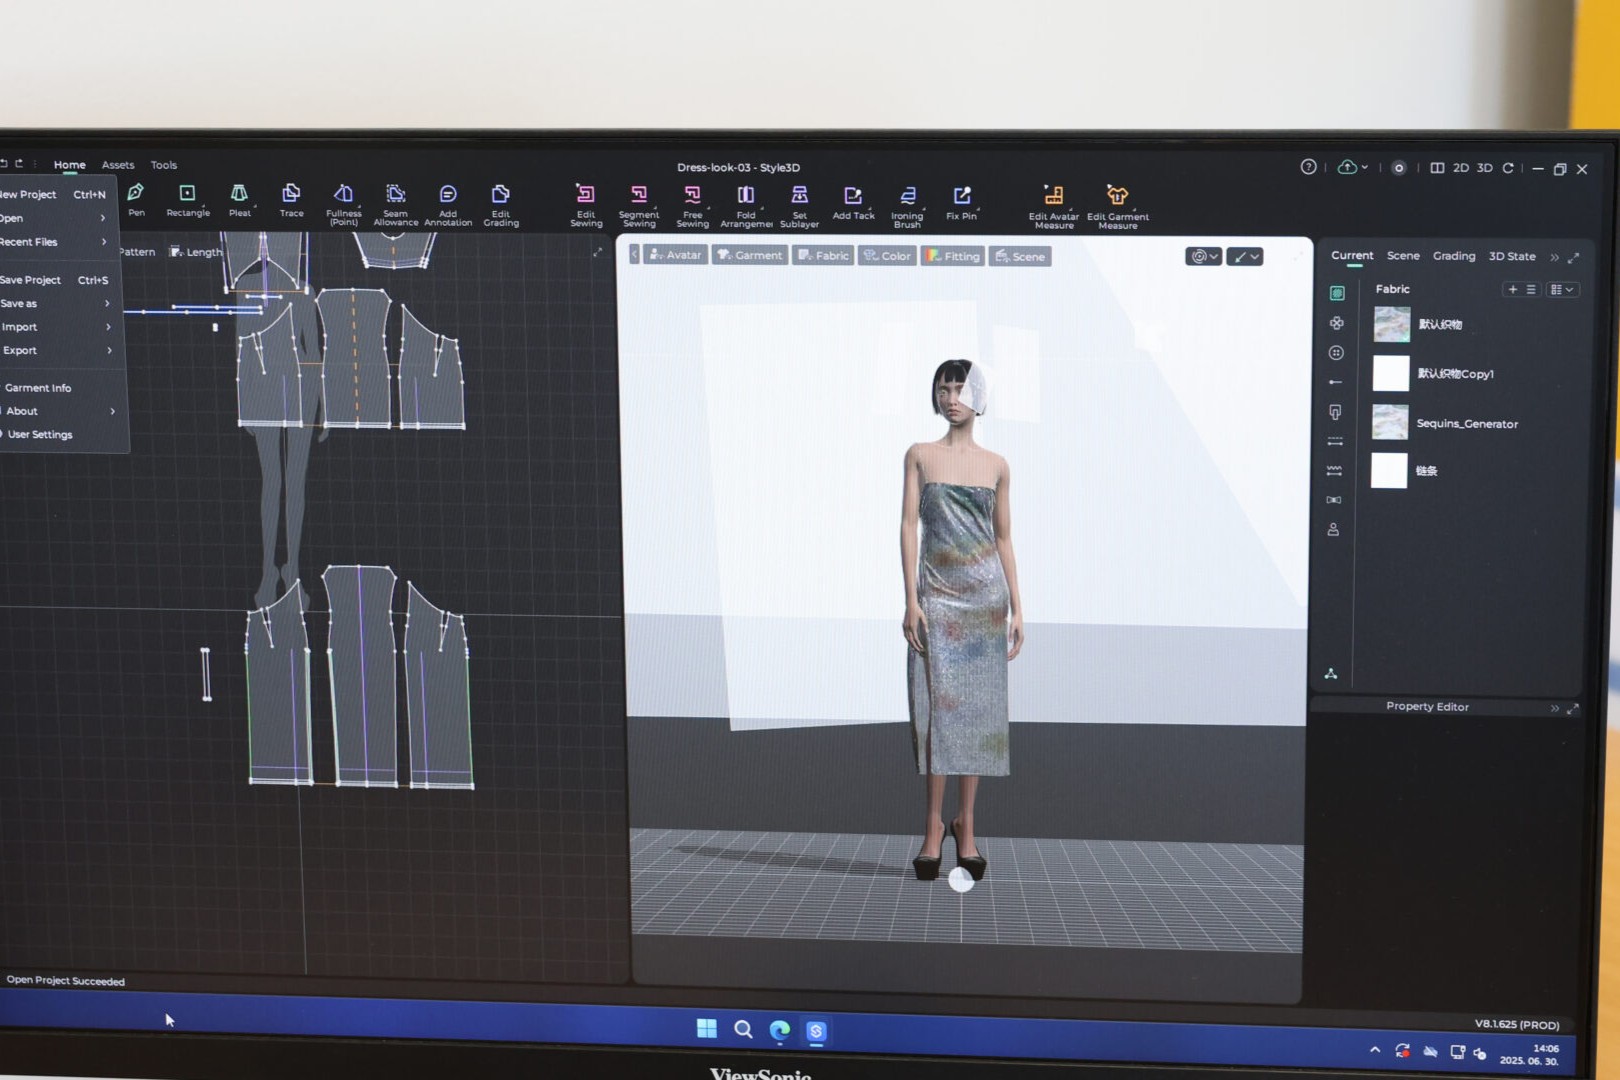Select the Set Sublayer tool
Viewport: 1620px width, 1080px height.
799,205
